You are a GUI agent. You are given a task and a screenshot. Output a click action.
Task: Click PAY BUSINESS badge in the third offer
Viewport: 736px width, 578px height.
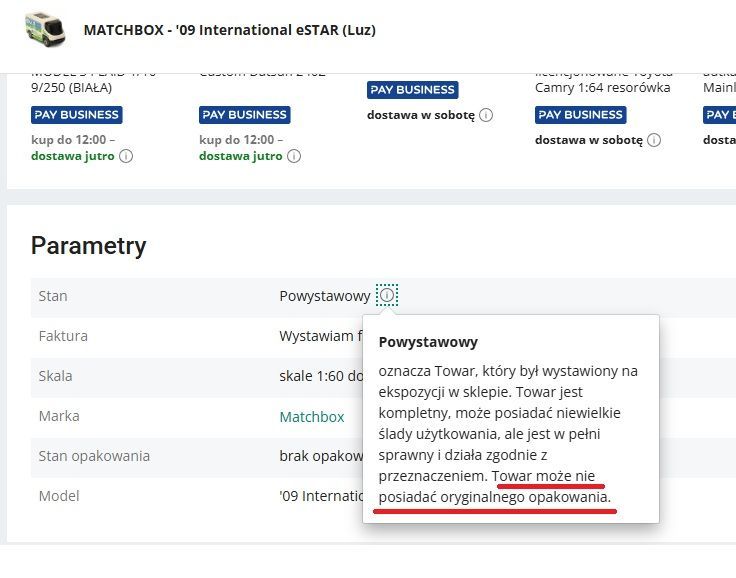412,90
